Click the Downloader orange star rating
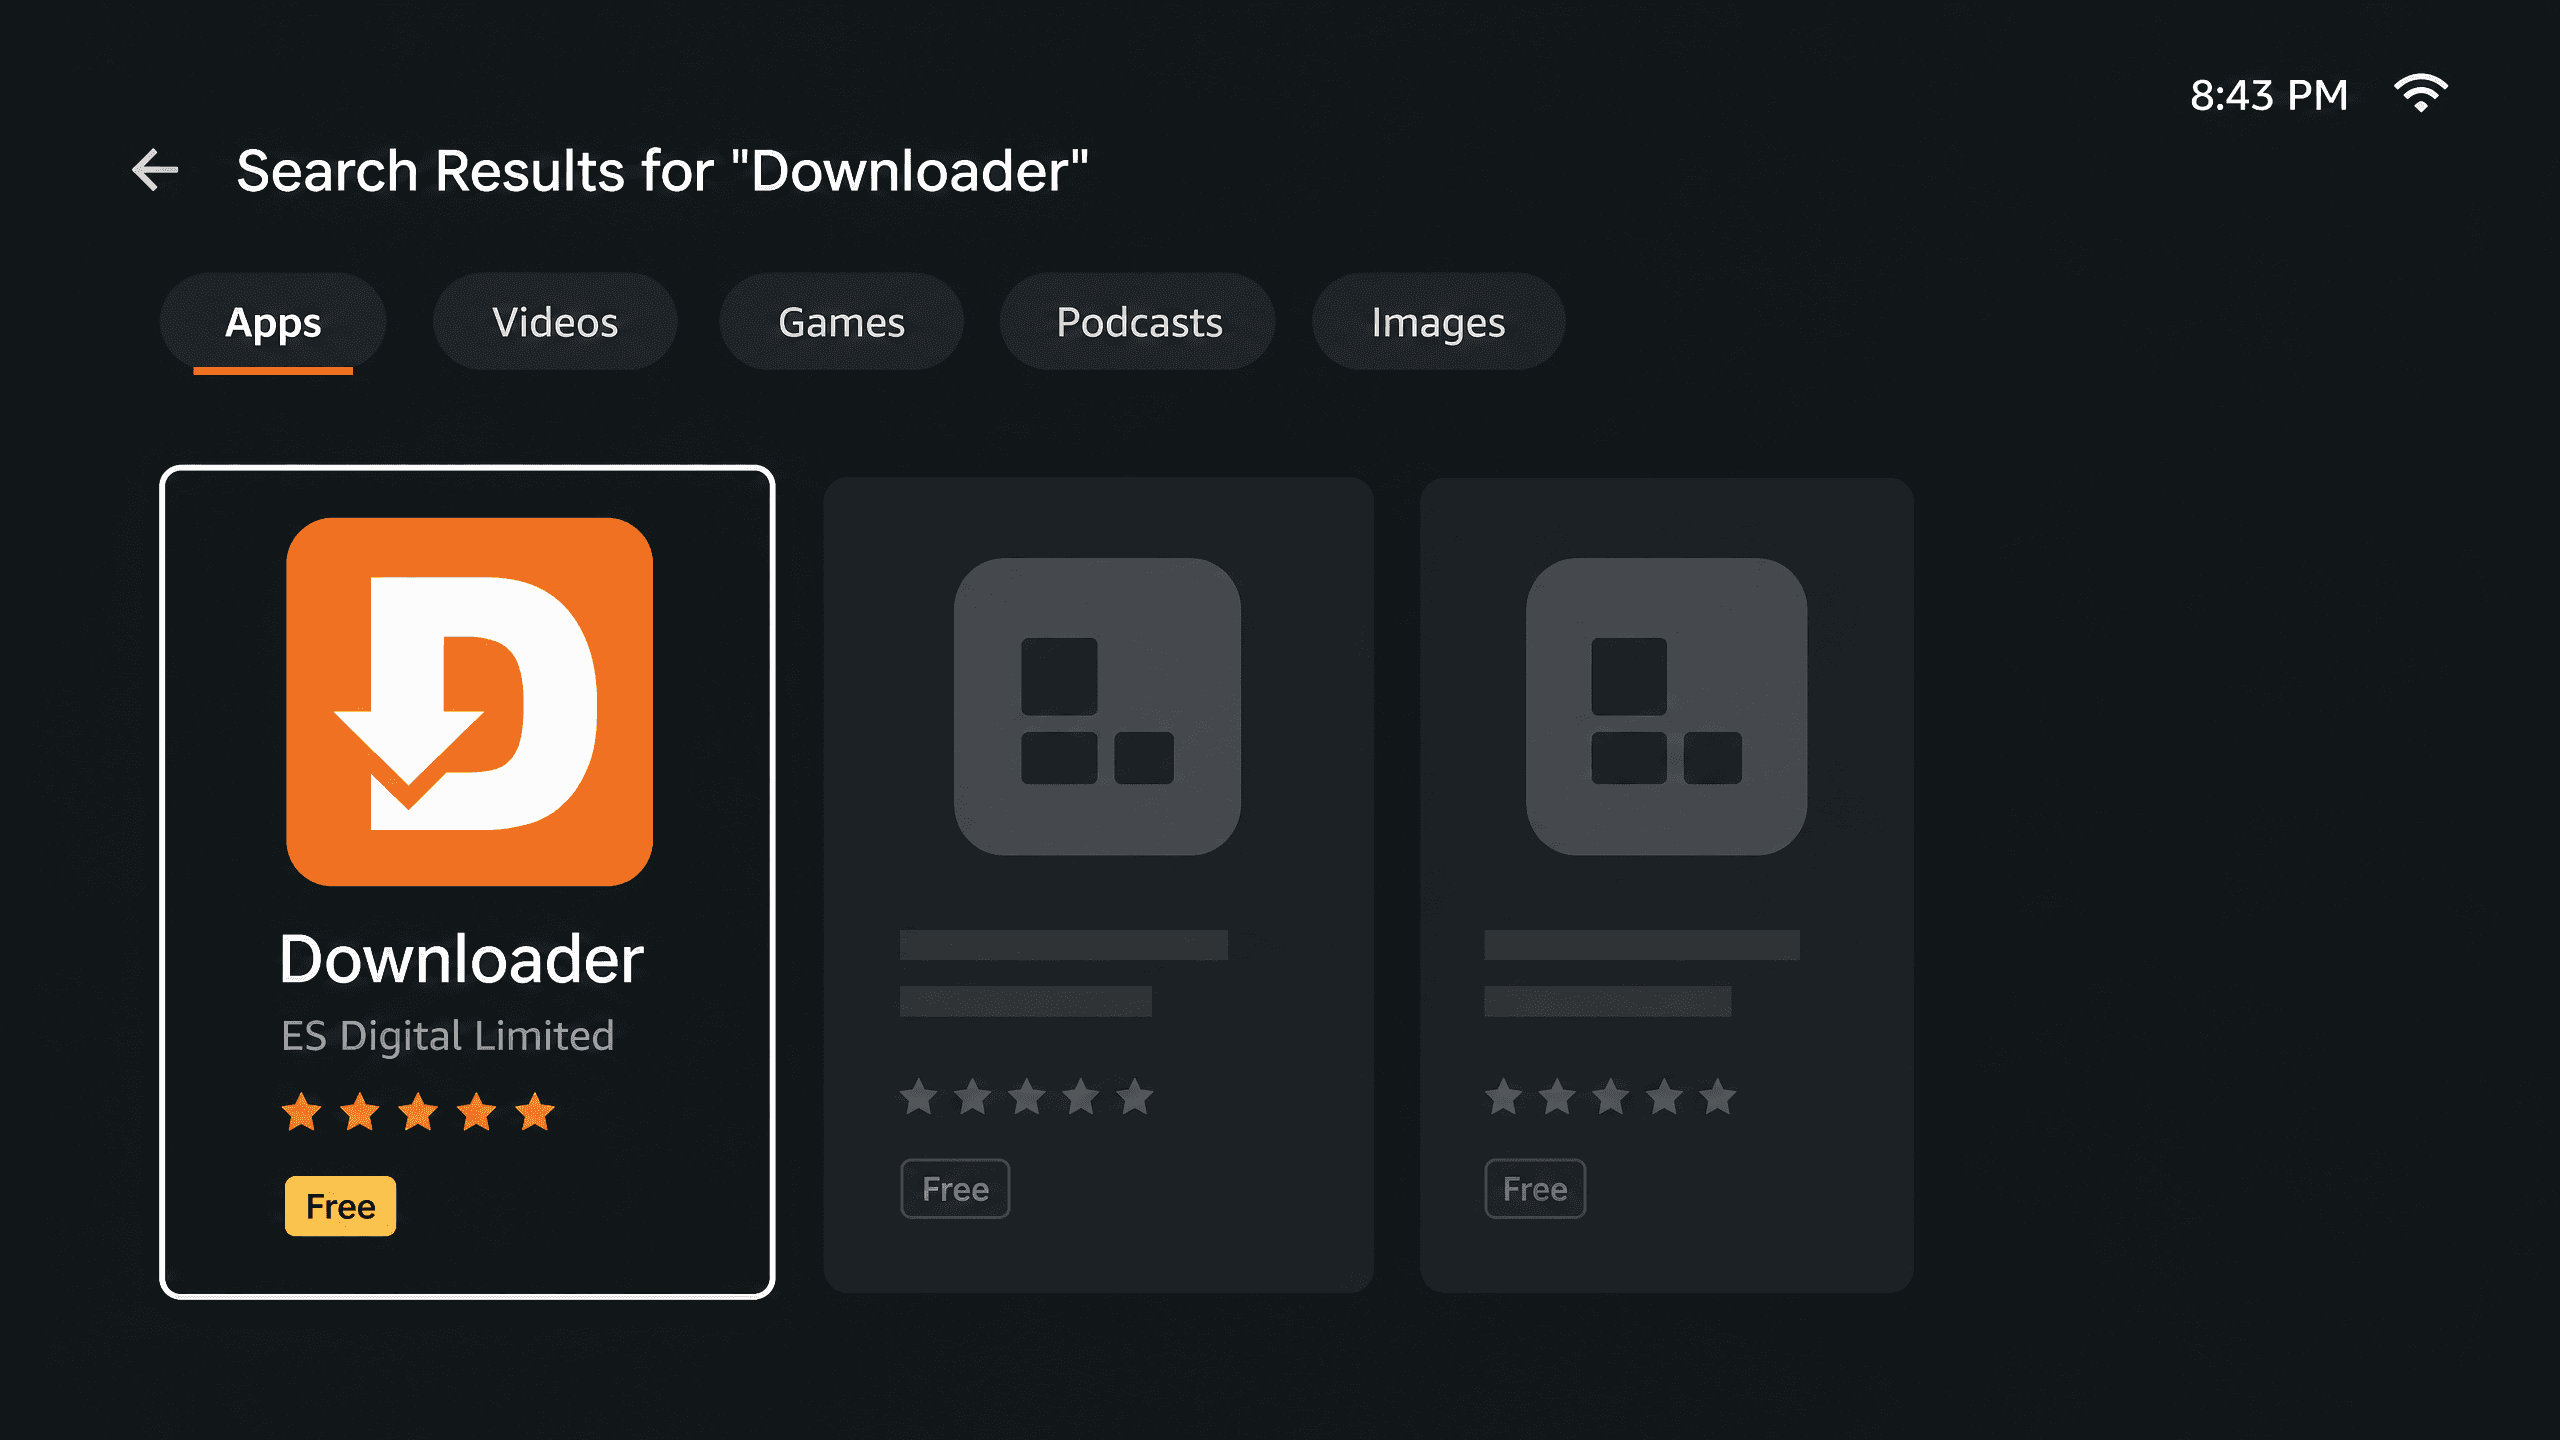Viewport: 2560px width, 1440px height. [x=418, y=1112]
